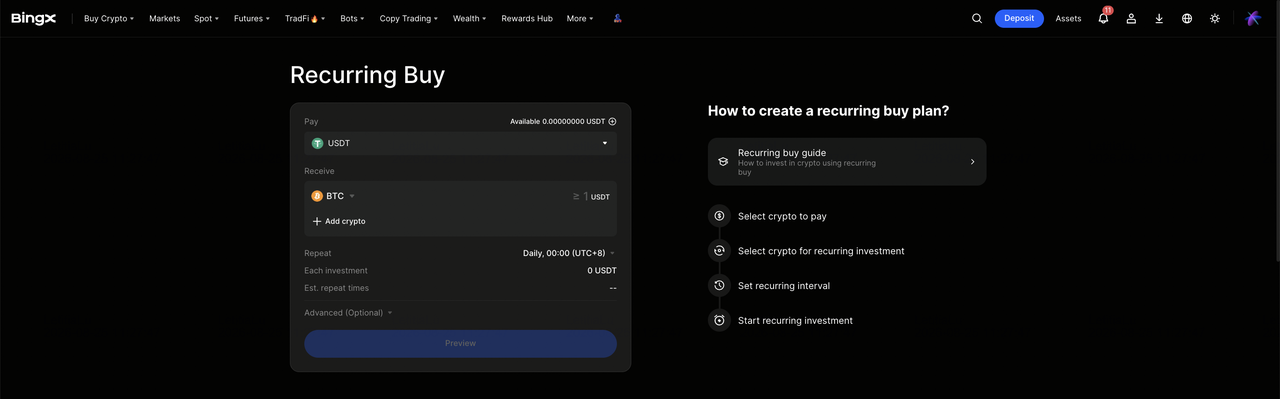Click the add funds plus icon beside Available
1280x399 pixels.
[612, 121]
